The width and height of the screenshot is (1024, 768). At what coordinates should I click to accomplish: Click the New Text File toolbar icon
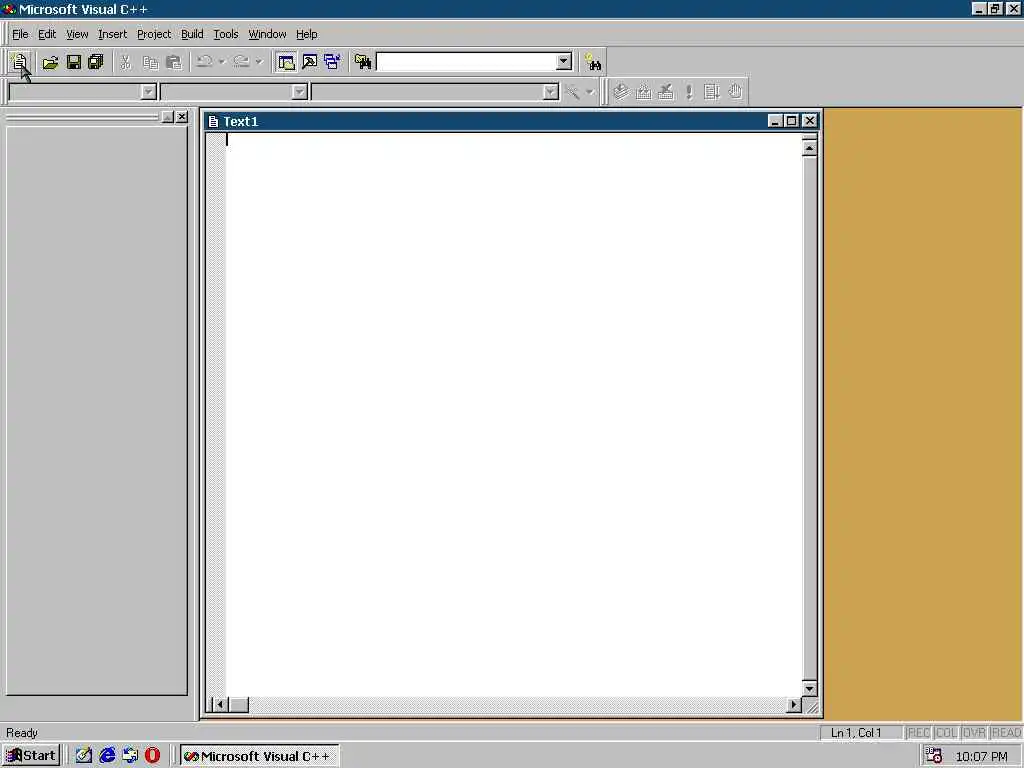click(19, 62)
